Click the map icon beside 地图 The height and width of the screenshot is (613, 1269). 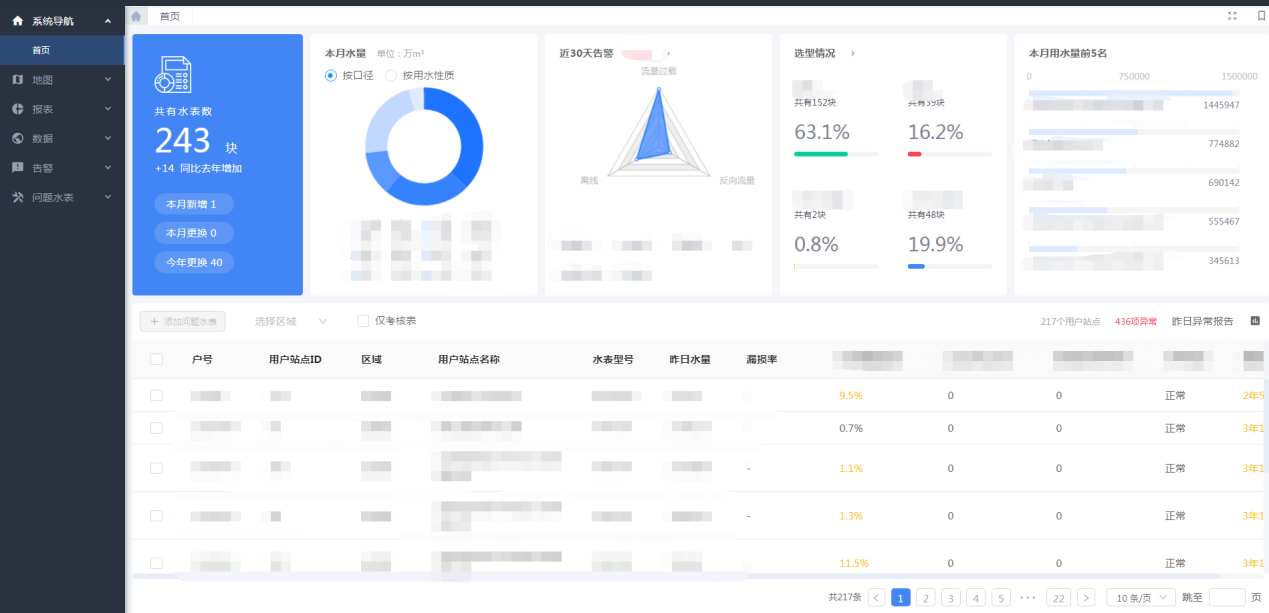(17, 79)
